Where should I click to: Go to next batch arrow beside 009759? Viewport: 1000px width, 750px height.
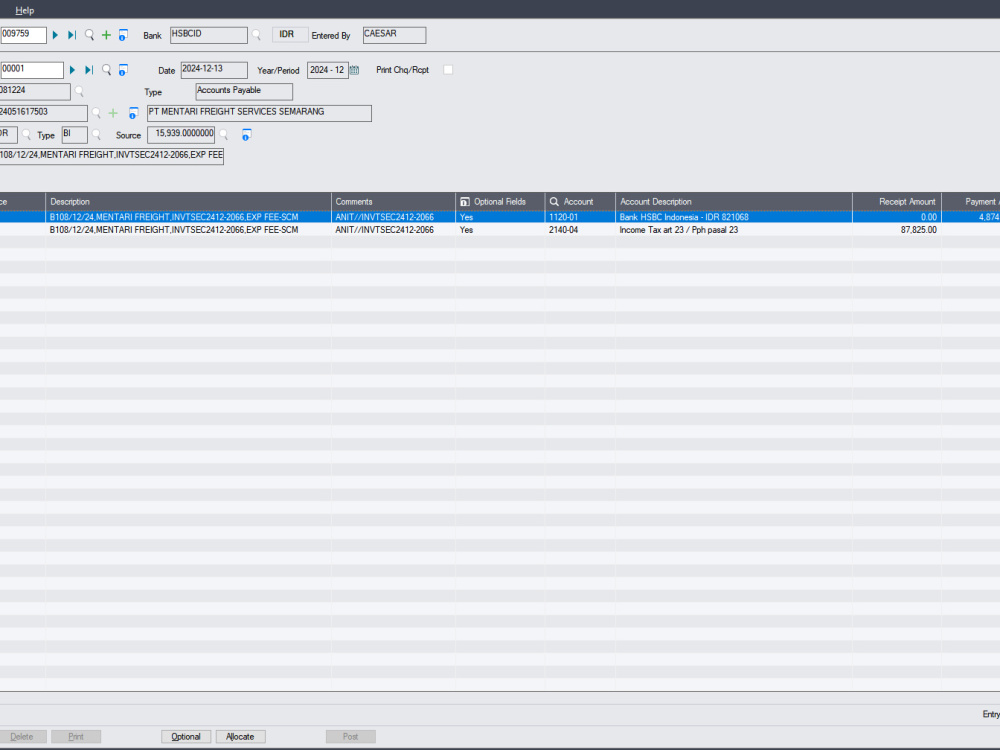[55, 35]
